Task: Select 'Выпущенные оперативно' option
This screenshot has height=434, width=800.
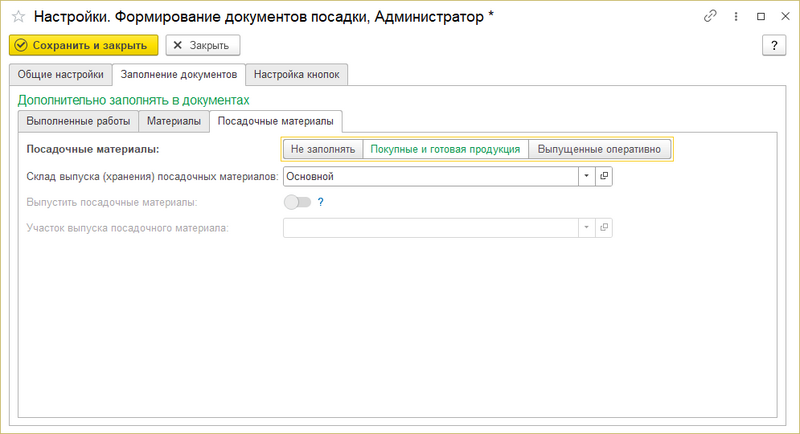Action: coord(599,149)
